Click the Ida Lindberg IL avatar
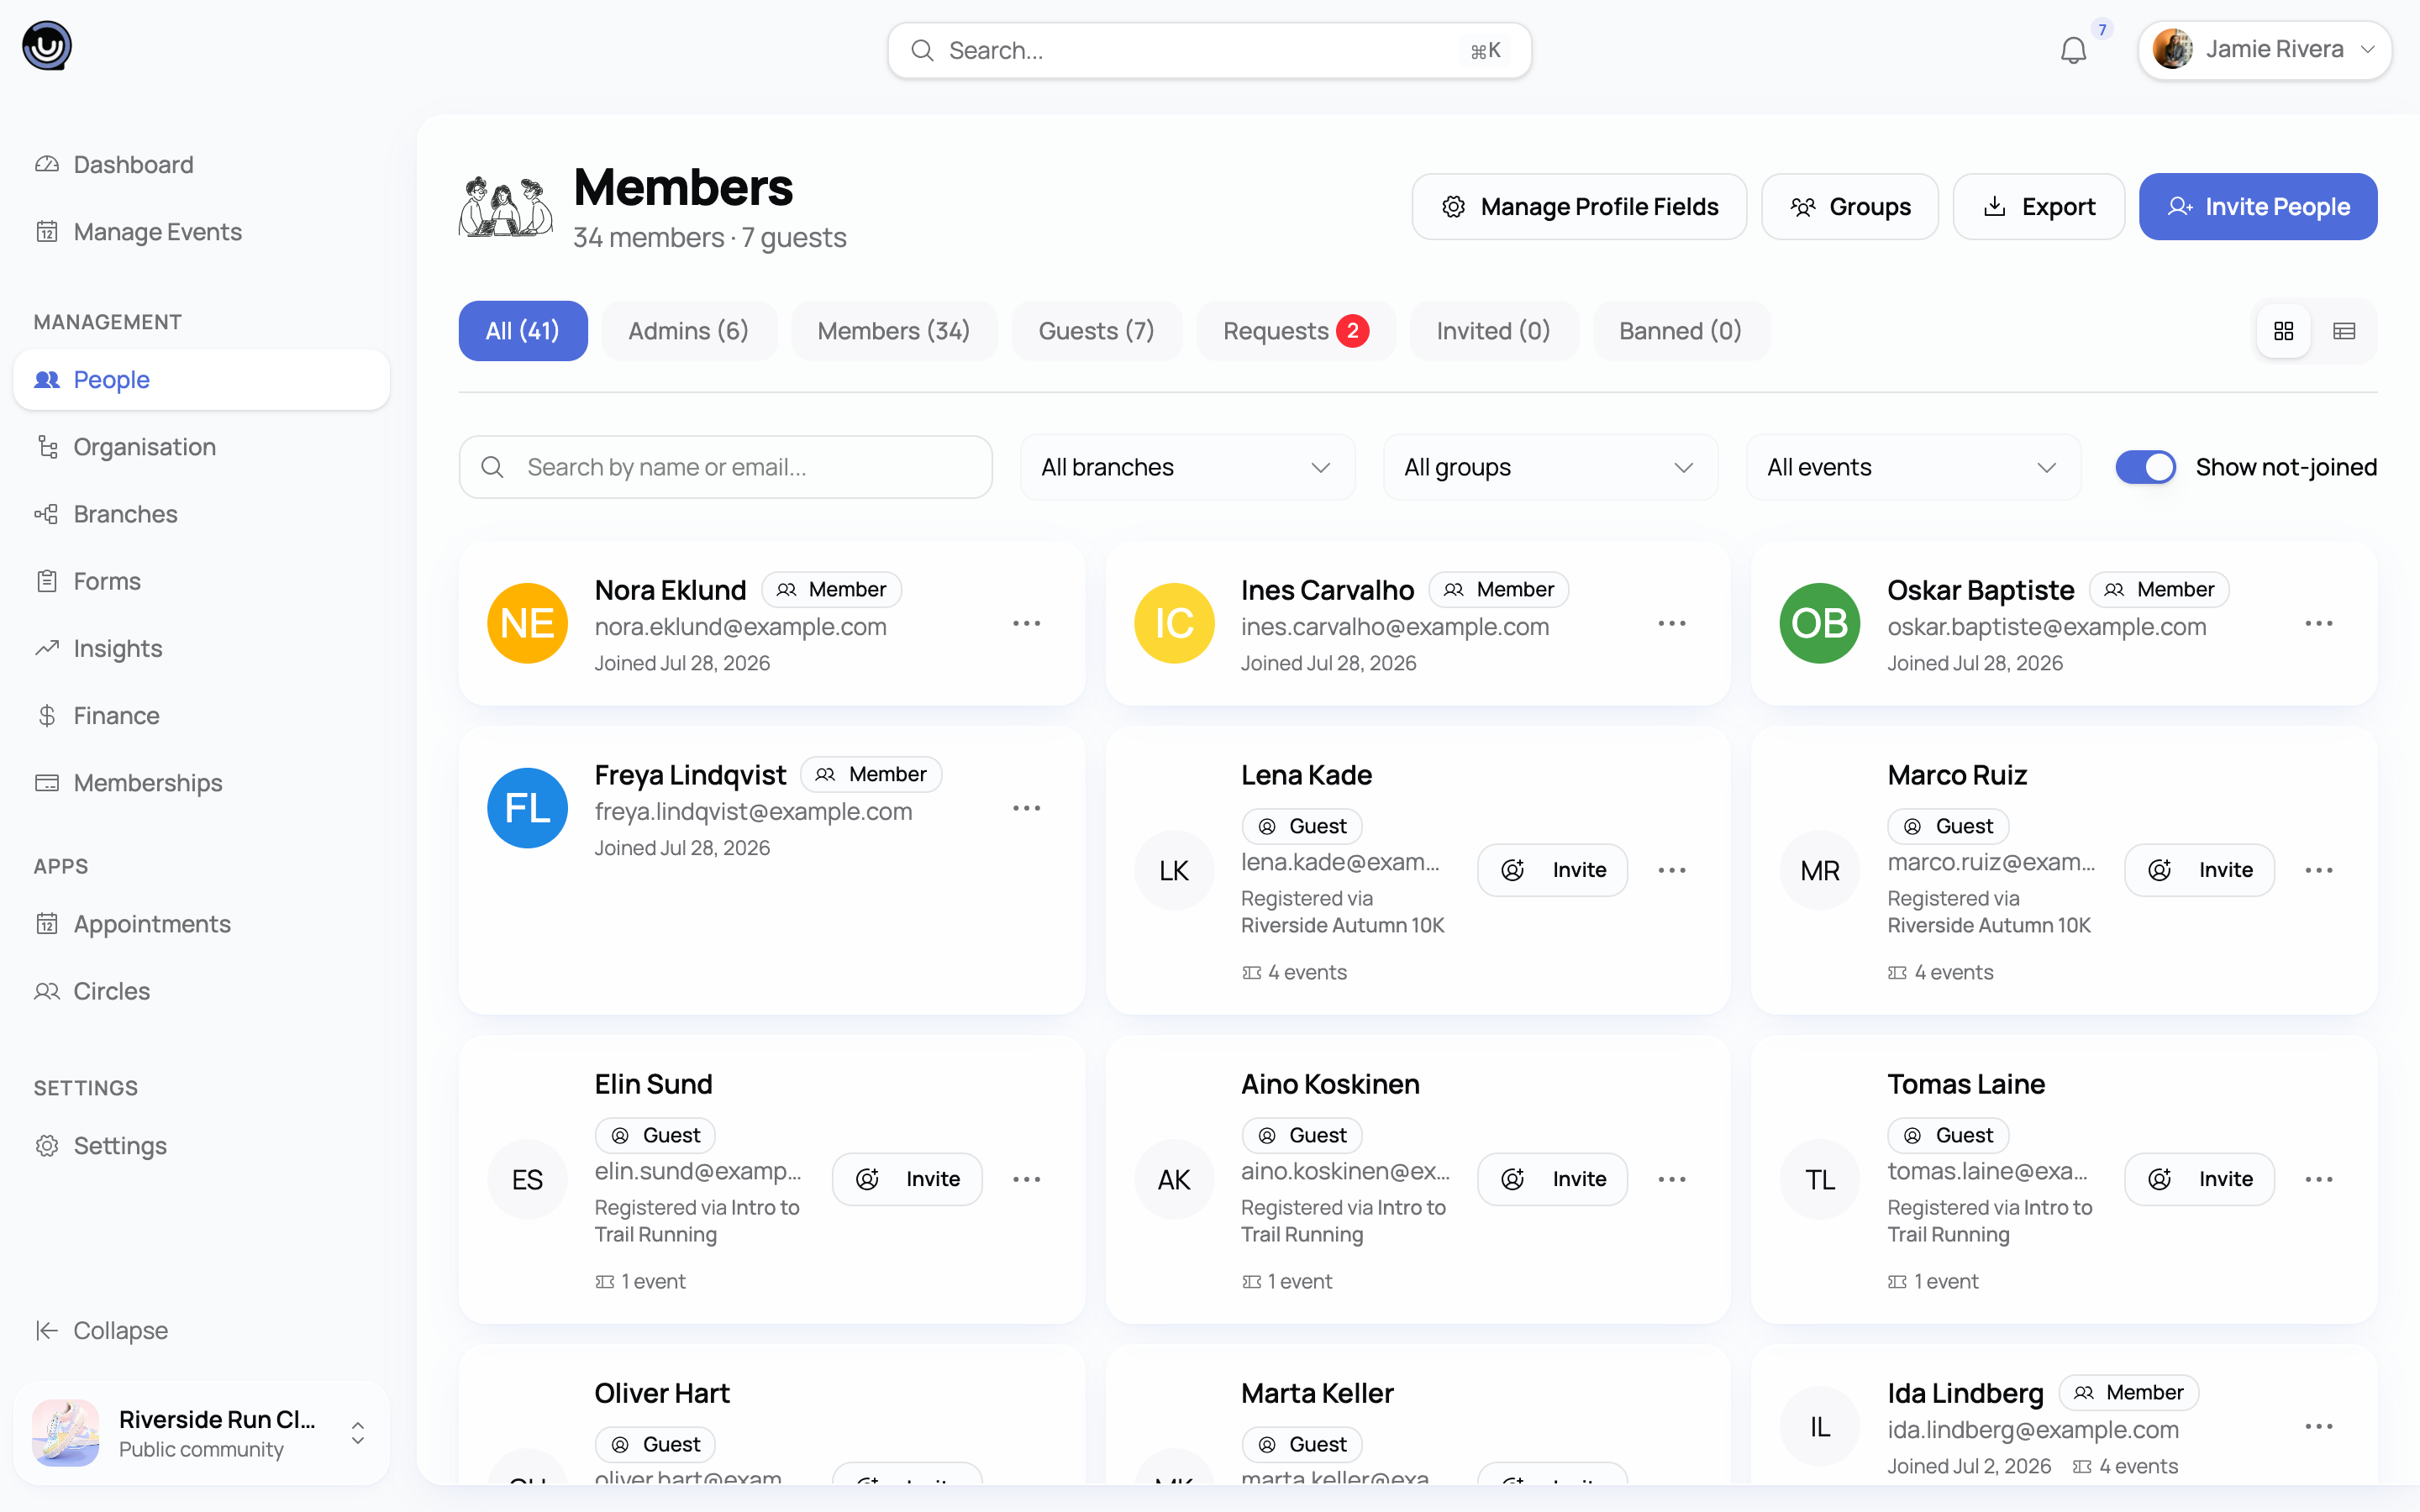 (1820, 1426)
